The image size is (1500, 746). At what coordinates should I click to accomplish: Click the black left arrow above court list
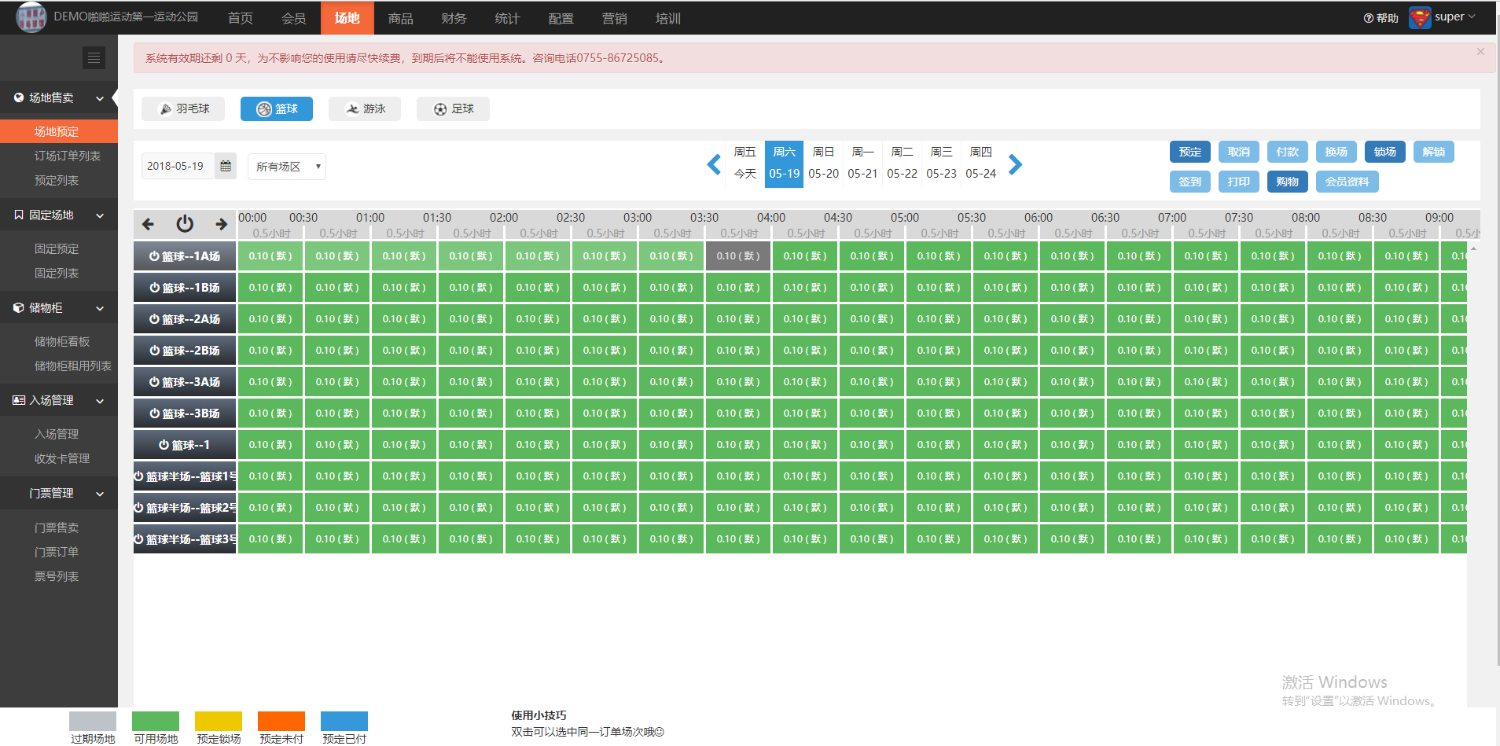(x=148, y=224)
